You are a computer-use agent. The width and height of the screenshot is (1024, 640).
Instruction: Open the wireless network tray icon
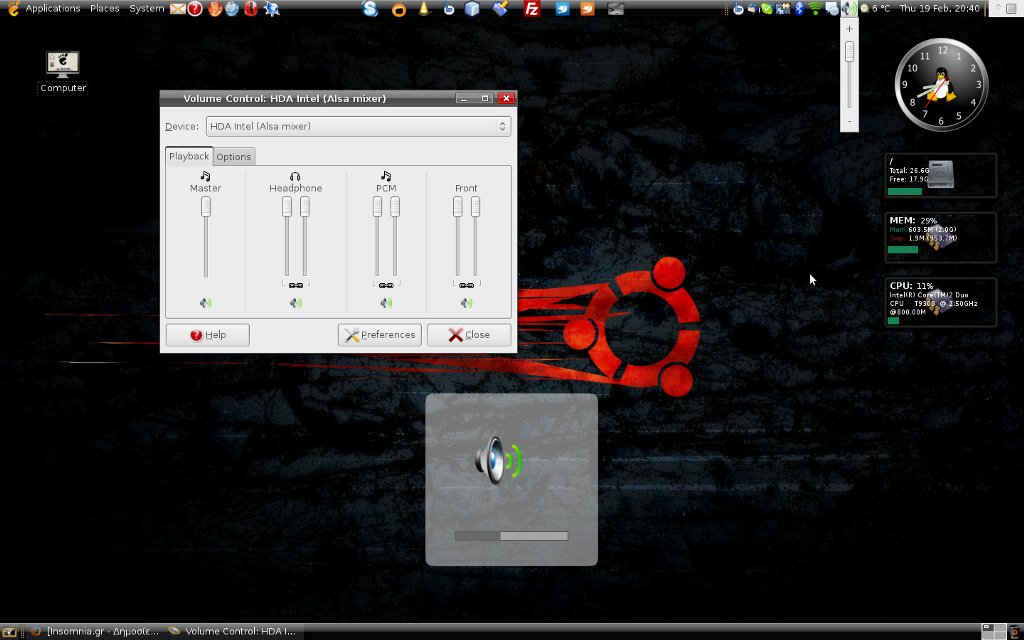click(815, 8)
